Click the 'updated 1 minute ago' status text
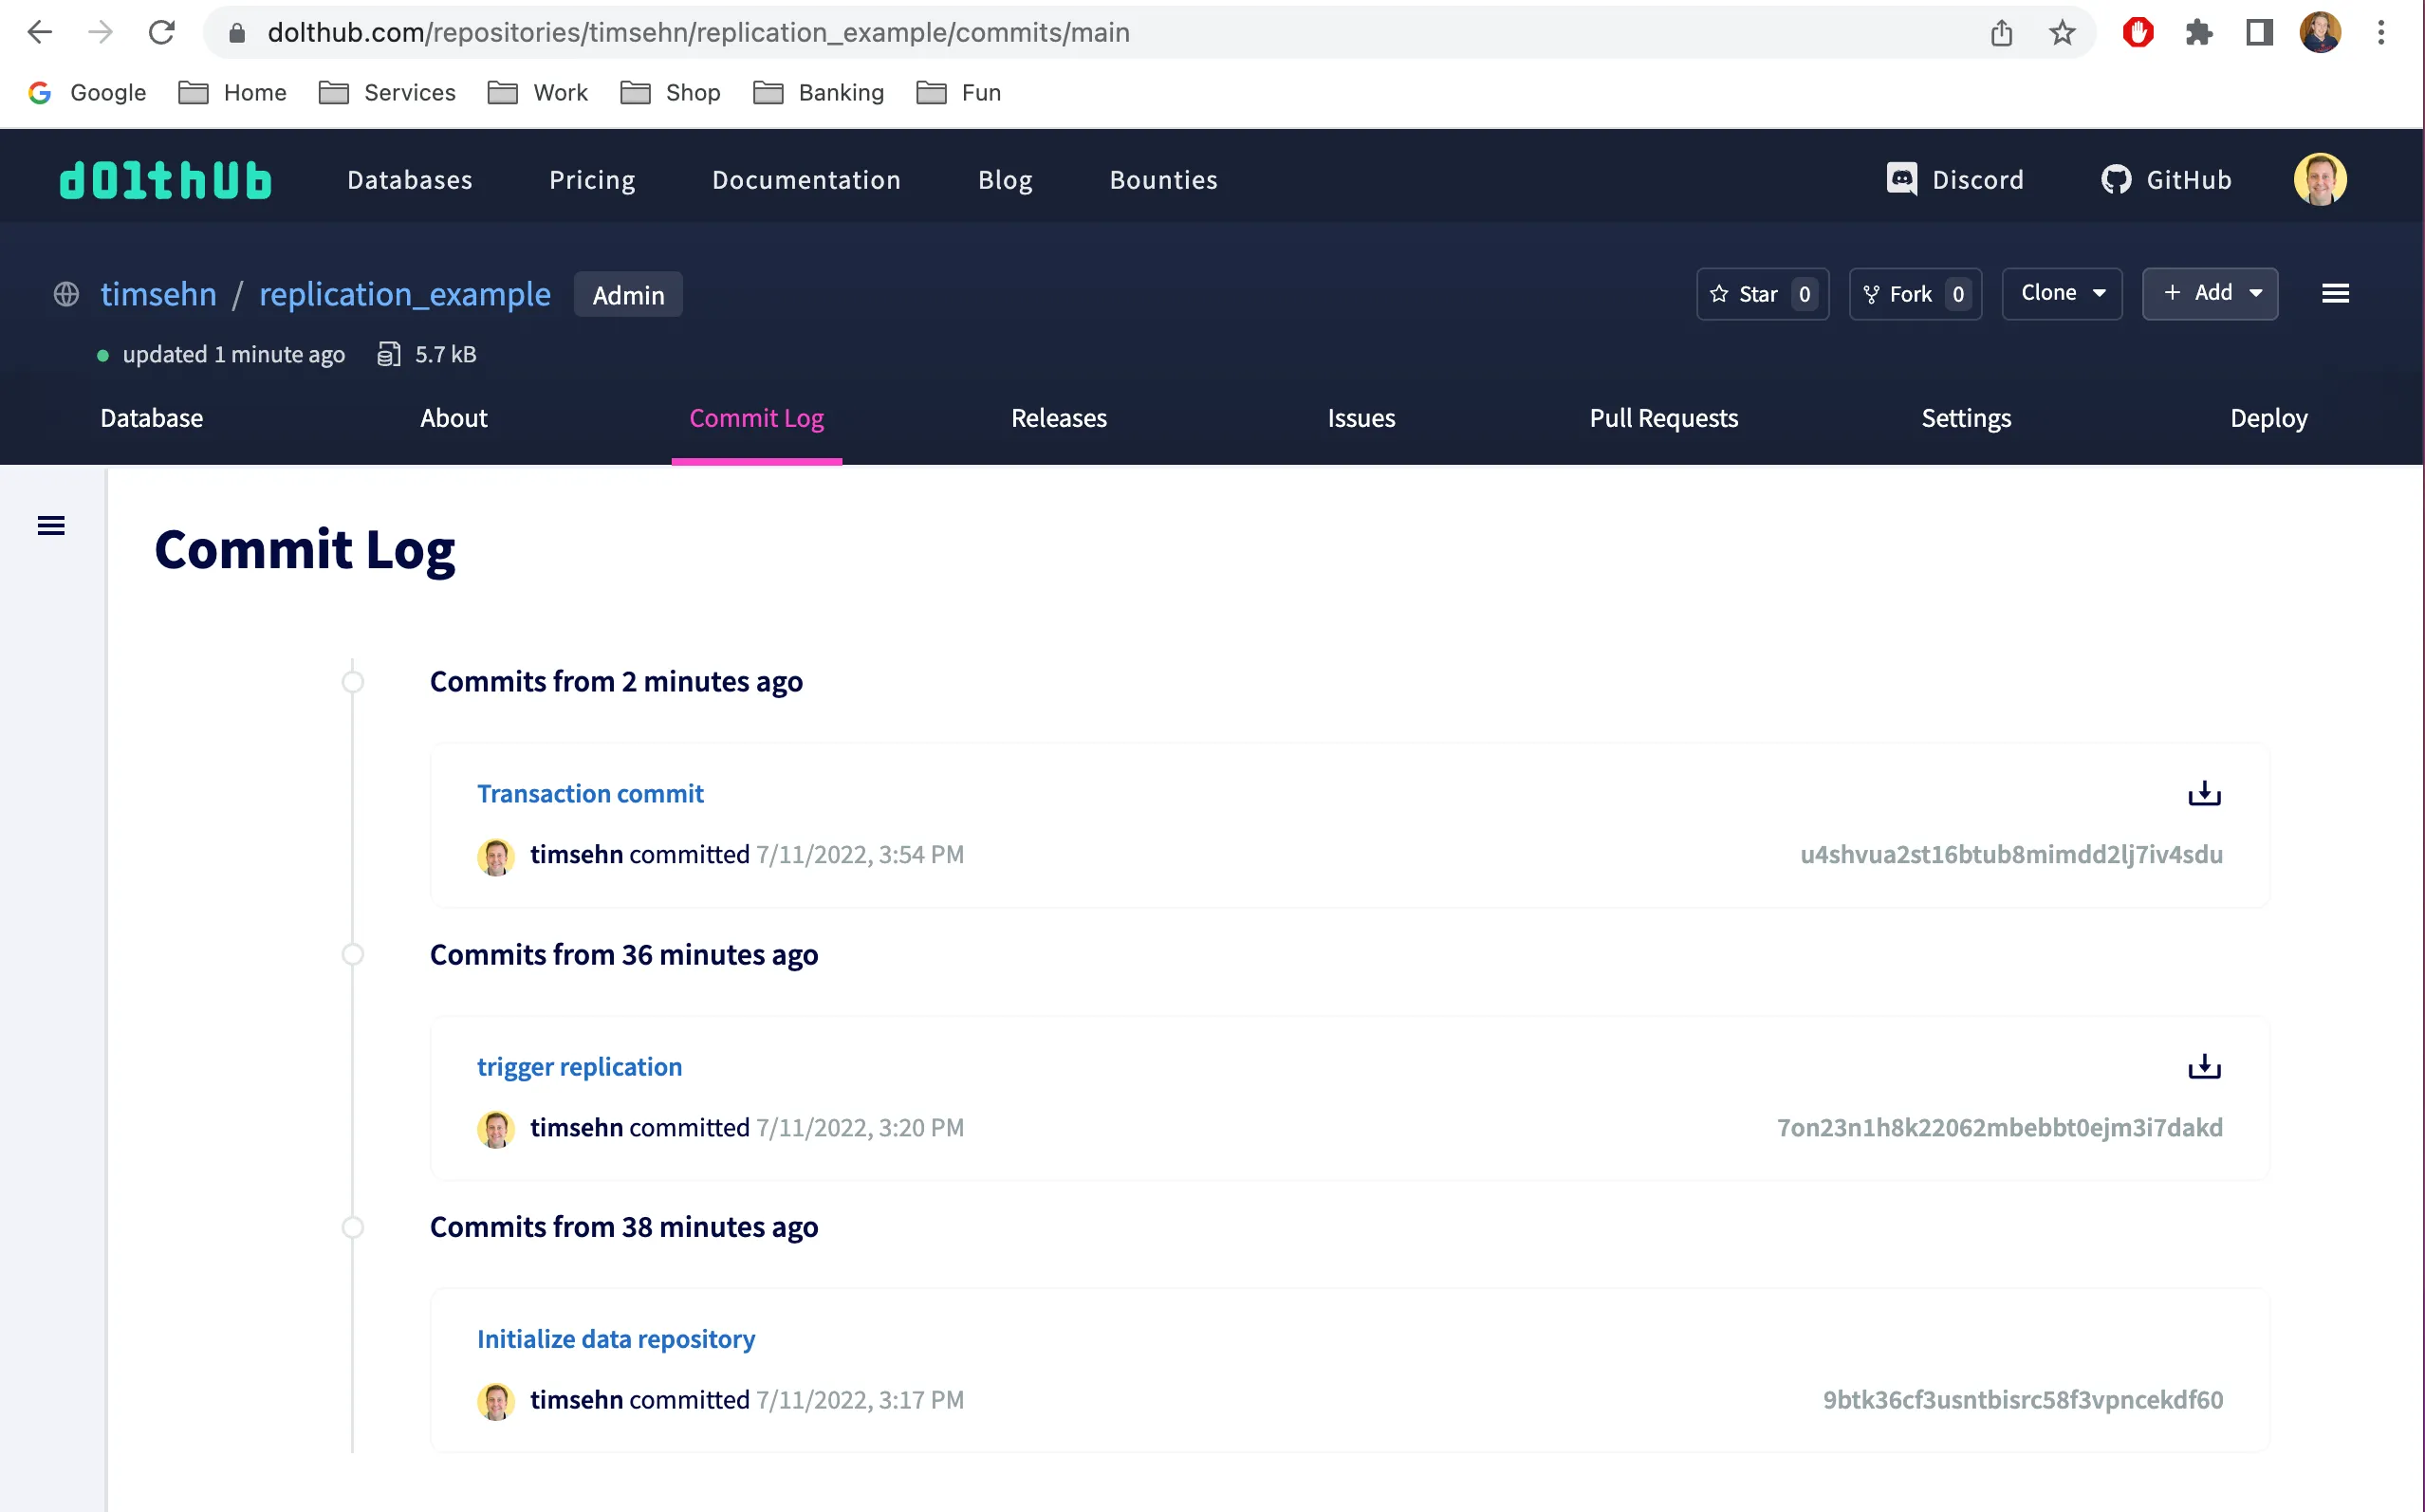 tap(233, 354)
